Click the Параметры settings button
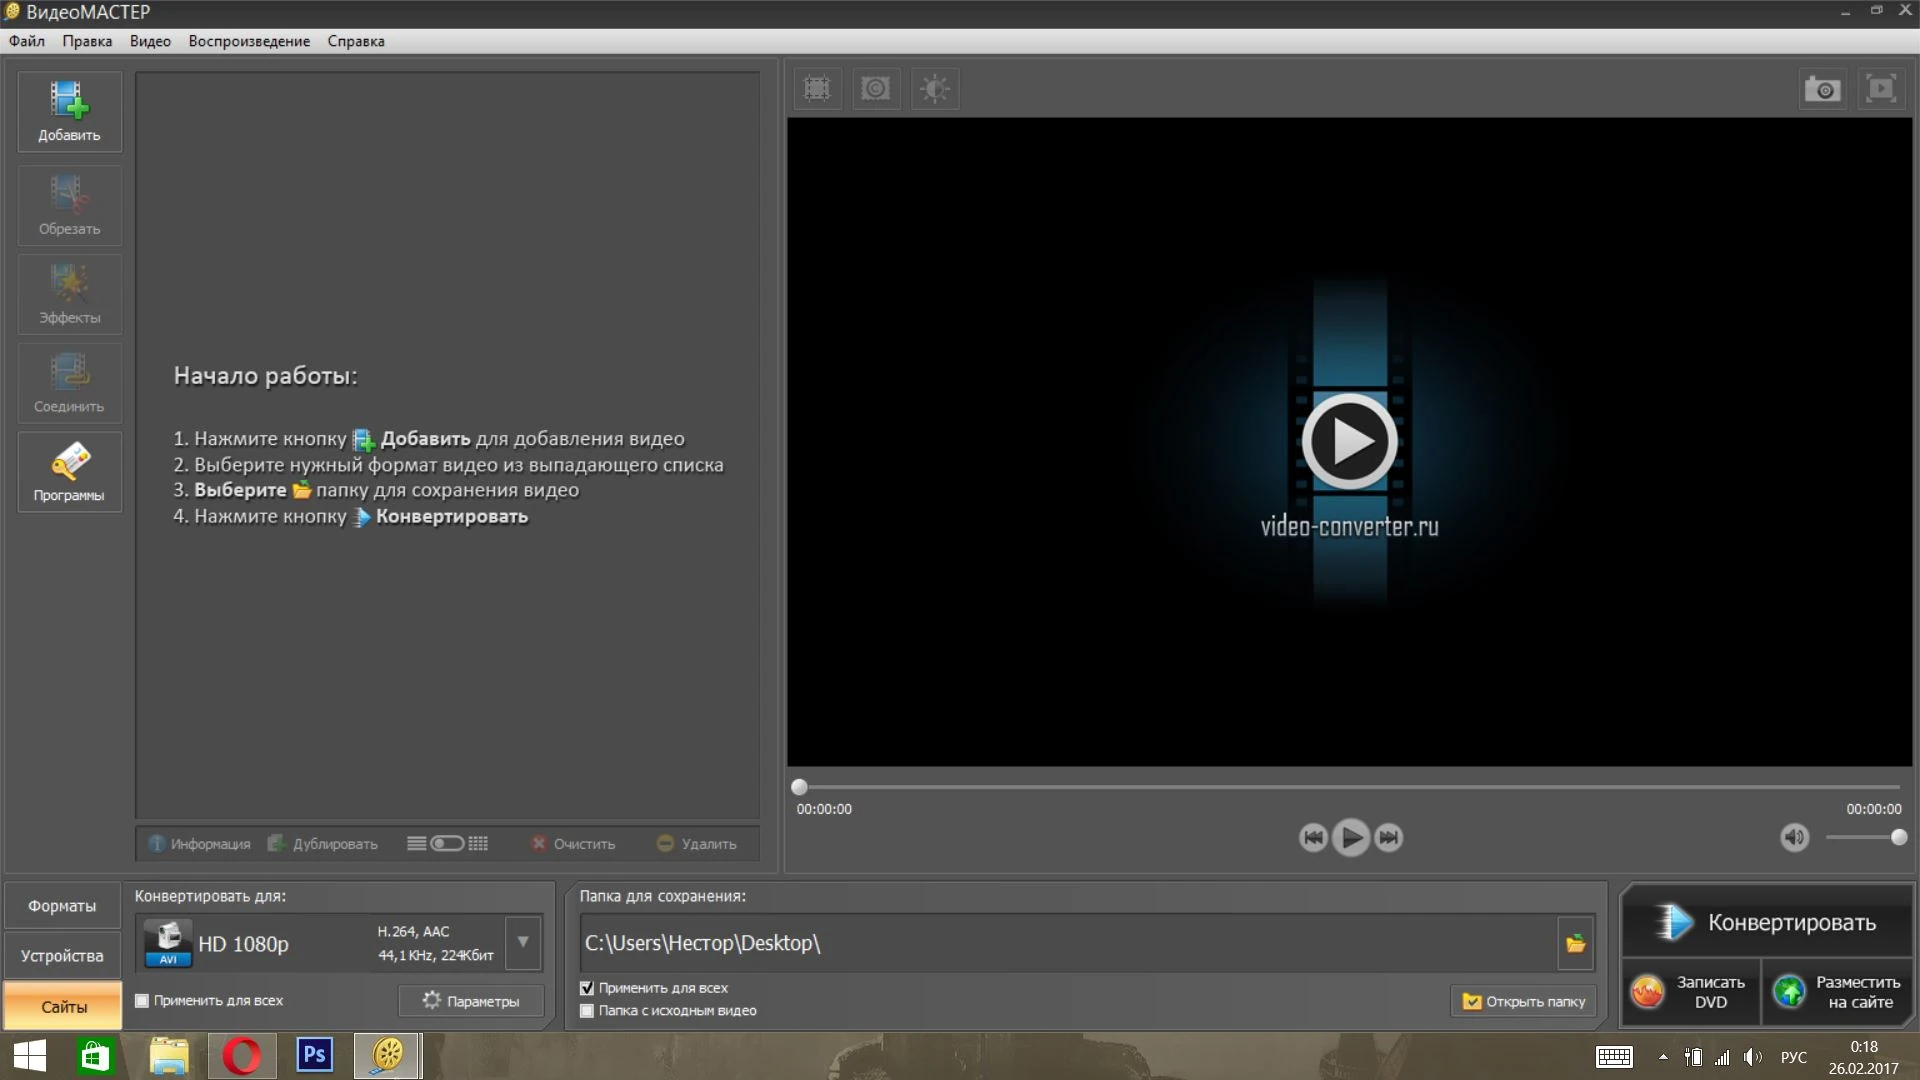1920x1080 pixels. coord(471,1000)
